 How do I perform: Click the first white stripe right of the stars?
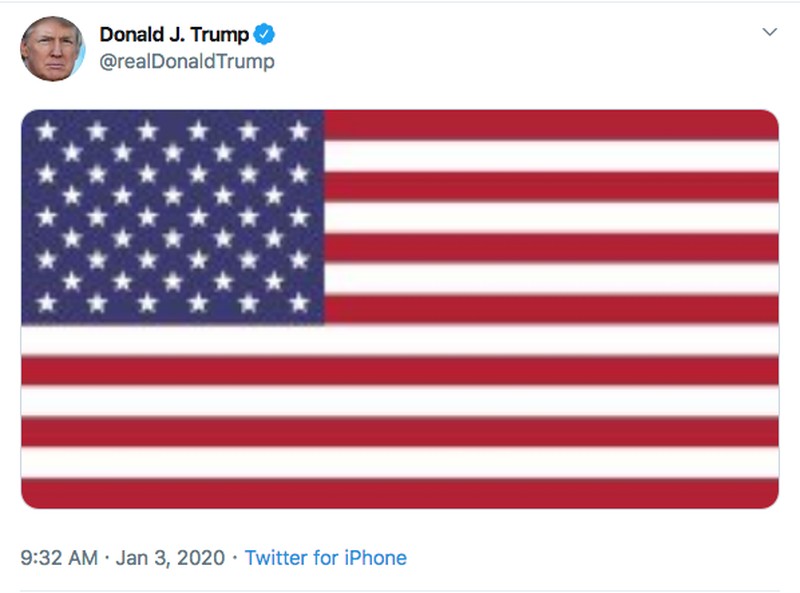pos(550,155)
